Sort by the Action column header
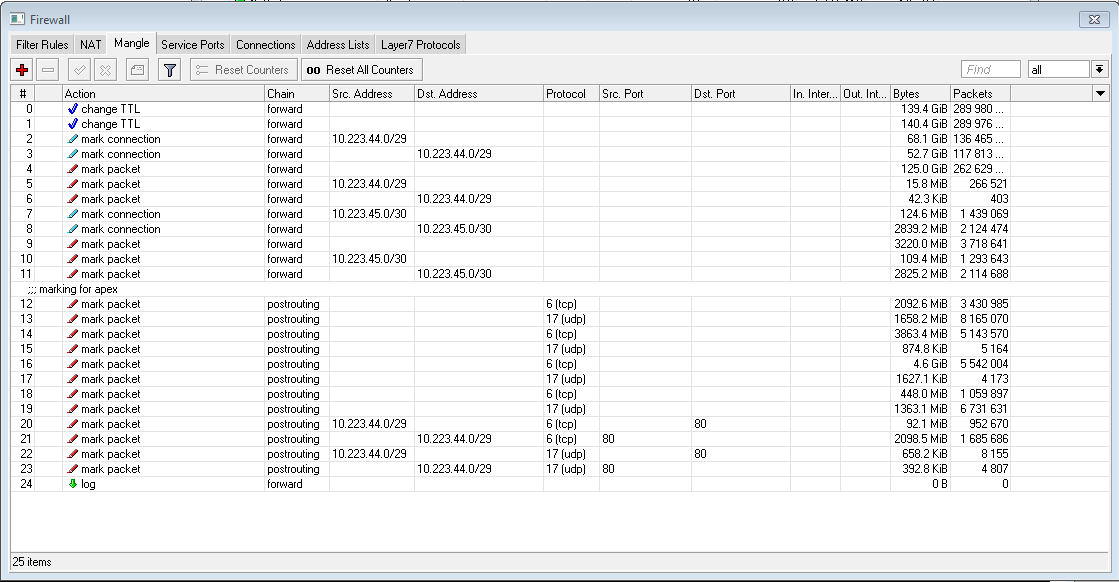This screenshot has height=582, width=1119. tap(163, 93)
